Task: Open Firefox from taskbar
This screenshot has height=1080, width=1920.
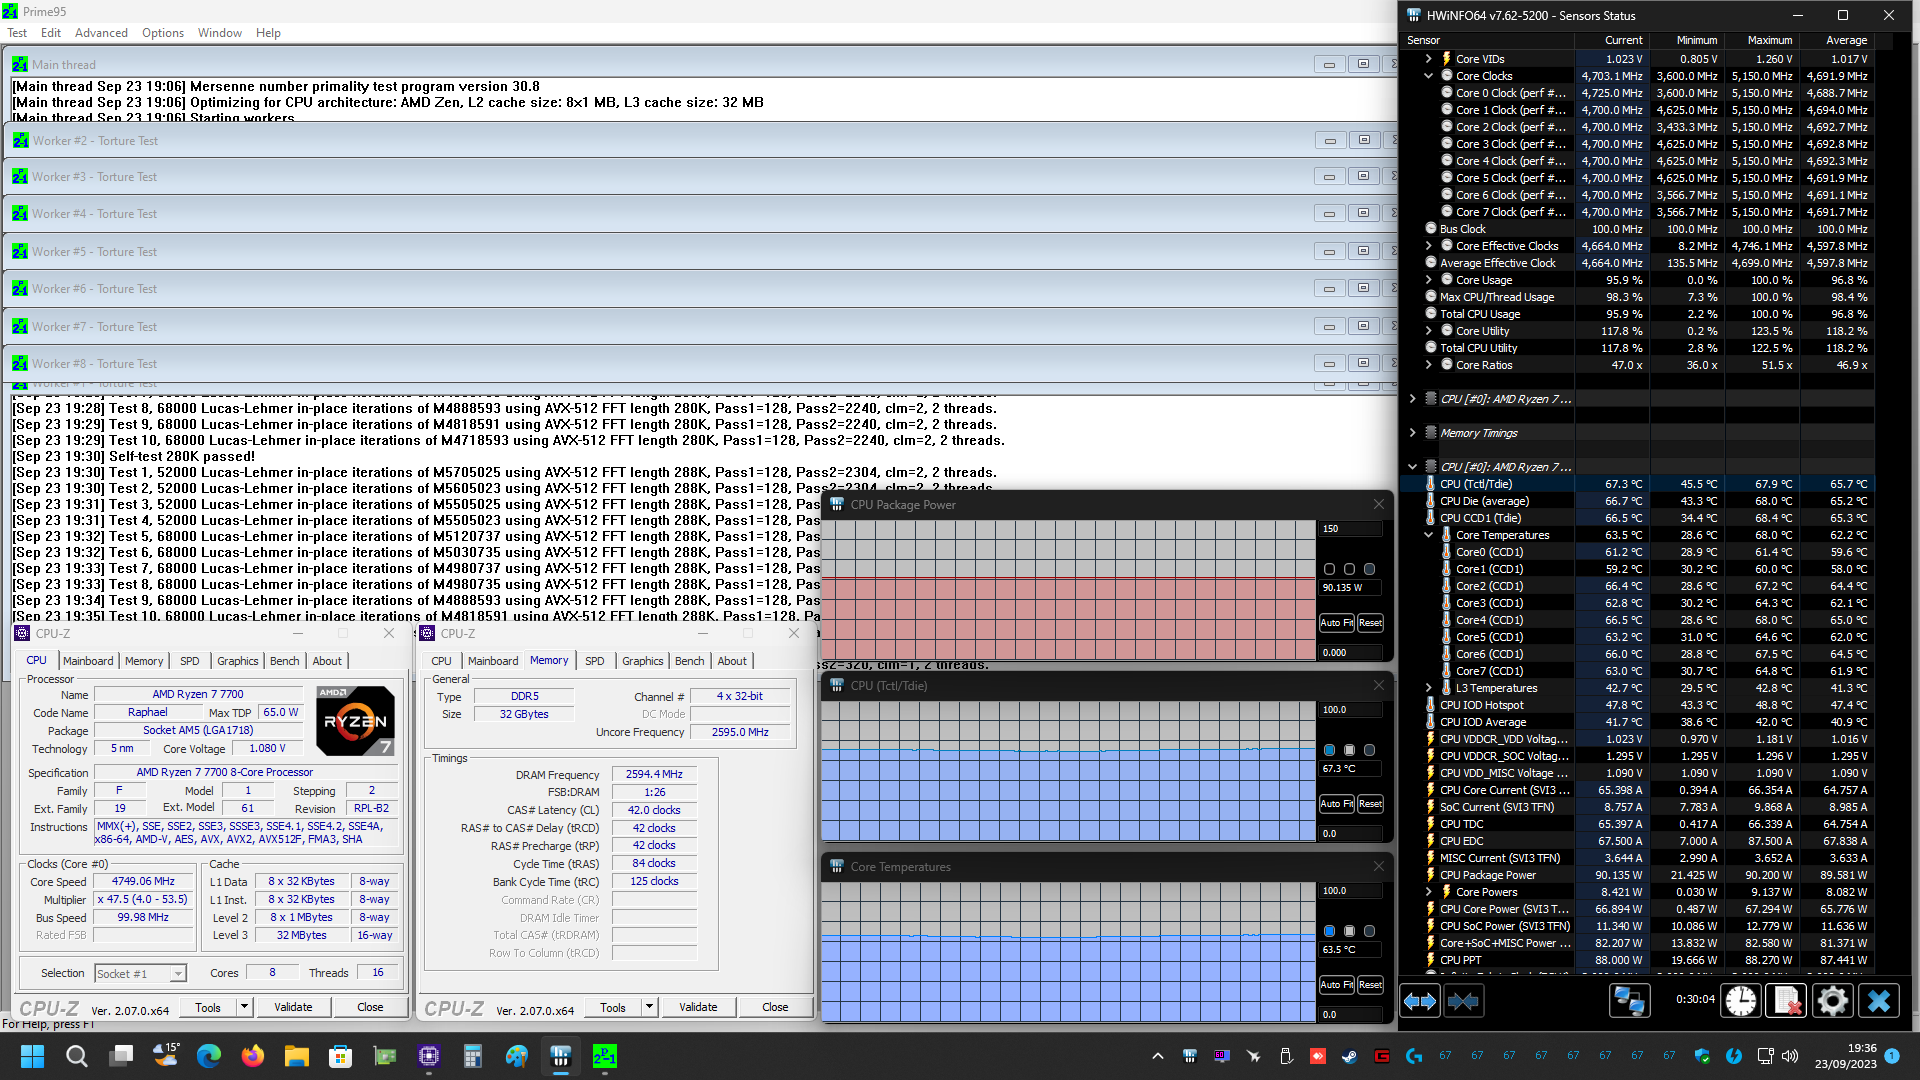Action: (253, 1055)
